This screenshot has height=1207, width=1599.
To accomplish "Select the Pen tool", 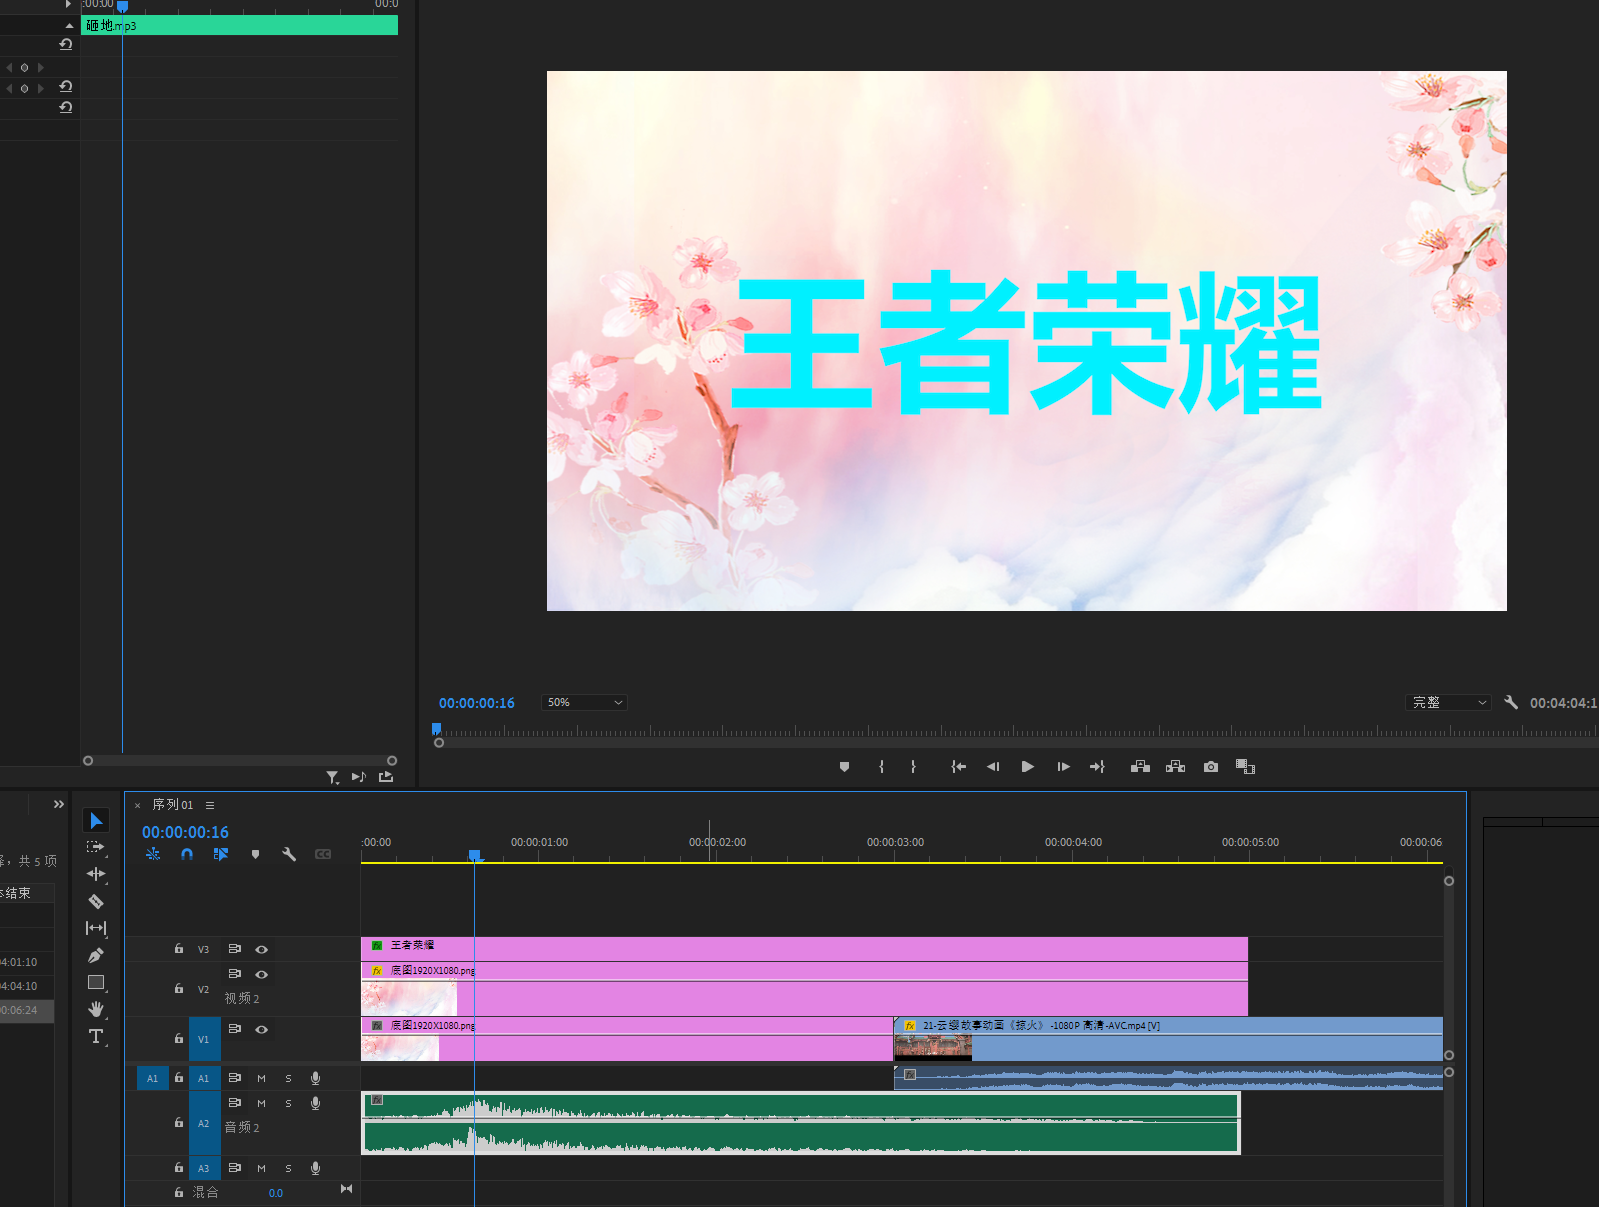I will [x=96, y=955].
